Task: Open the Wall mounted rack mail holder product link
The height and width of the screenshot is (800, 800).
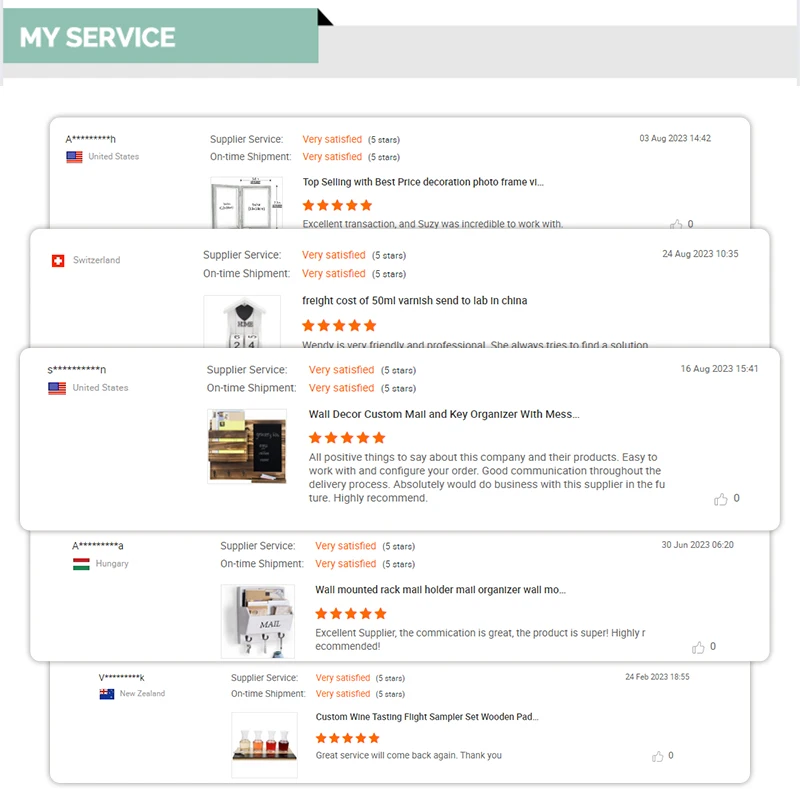Action: (x=440, y=590)
